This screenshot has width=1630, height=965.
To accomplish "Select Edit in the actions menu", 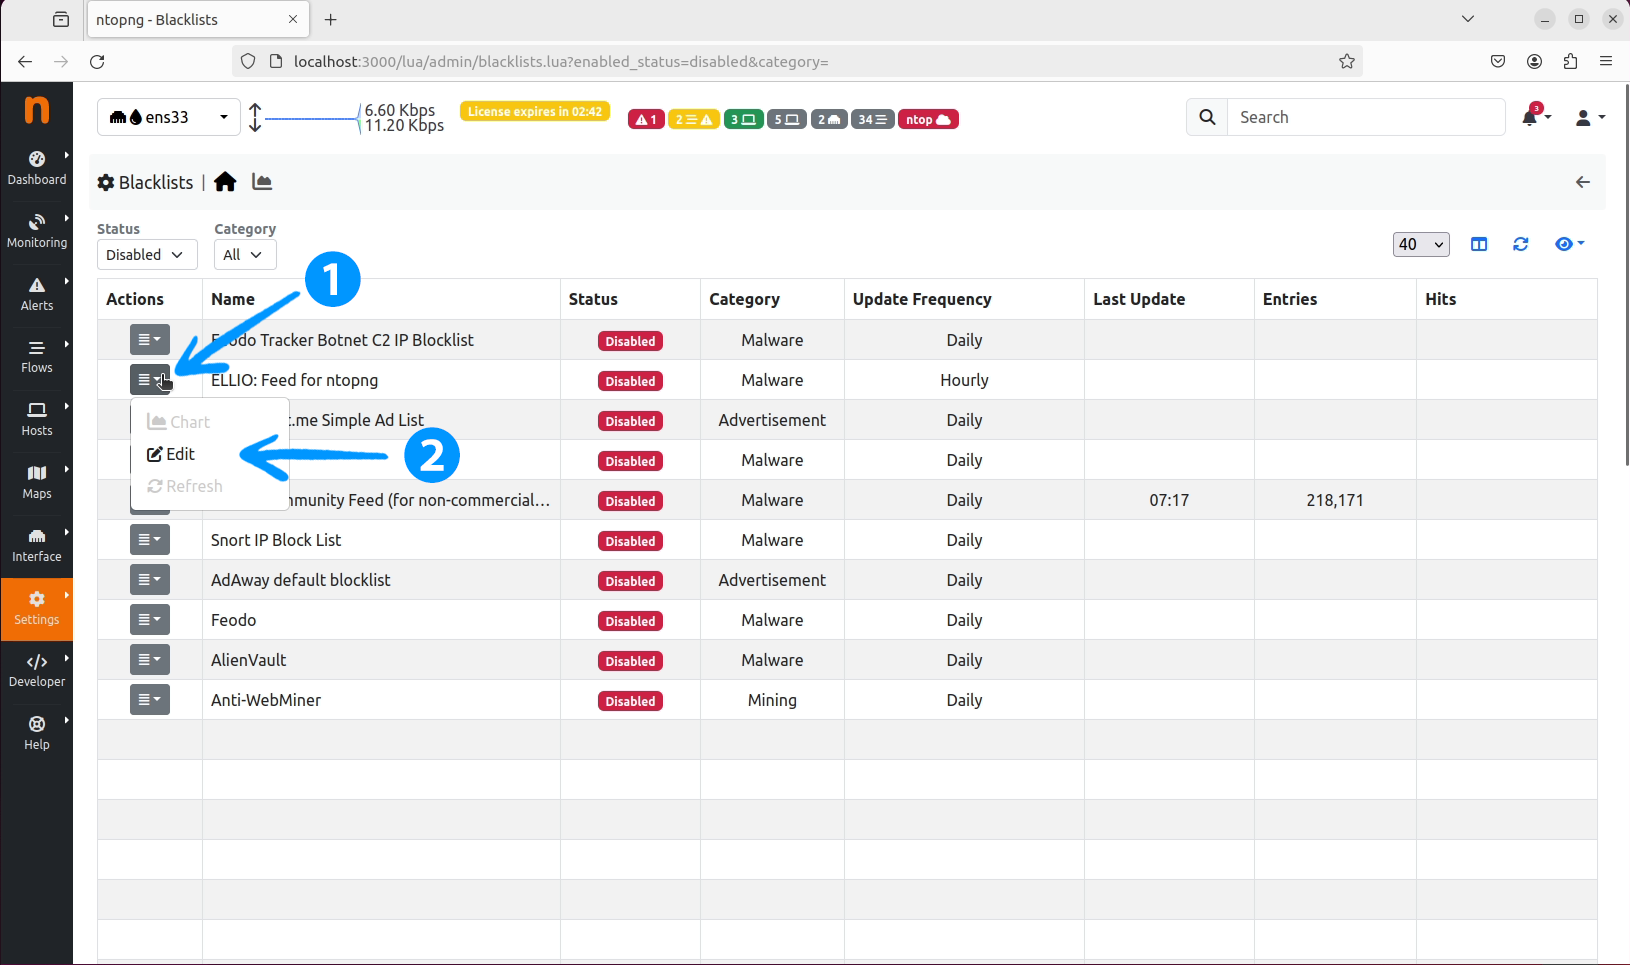I will pos(172,454).
